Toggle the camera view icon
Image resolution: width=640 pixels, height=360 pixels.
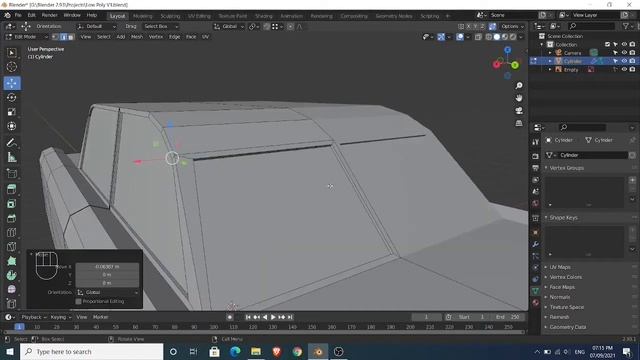point(519,111)
